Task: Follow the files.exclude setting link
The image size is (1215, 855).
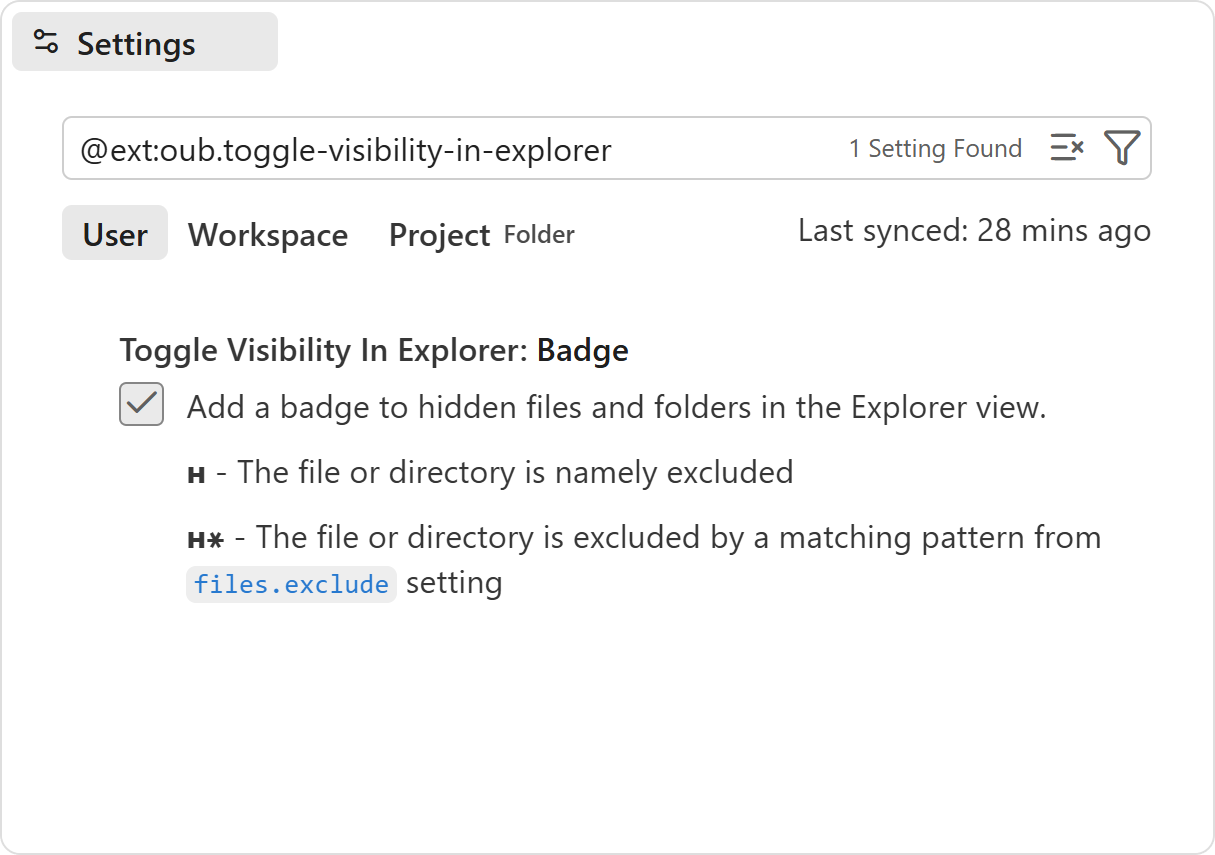Action: pyautogui.click(x=291, y=584)
